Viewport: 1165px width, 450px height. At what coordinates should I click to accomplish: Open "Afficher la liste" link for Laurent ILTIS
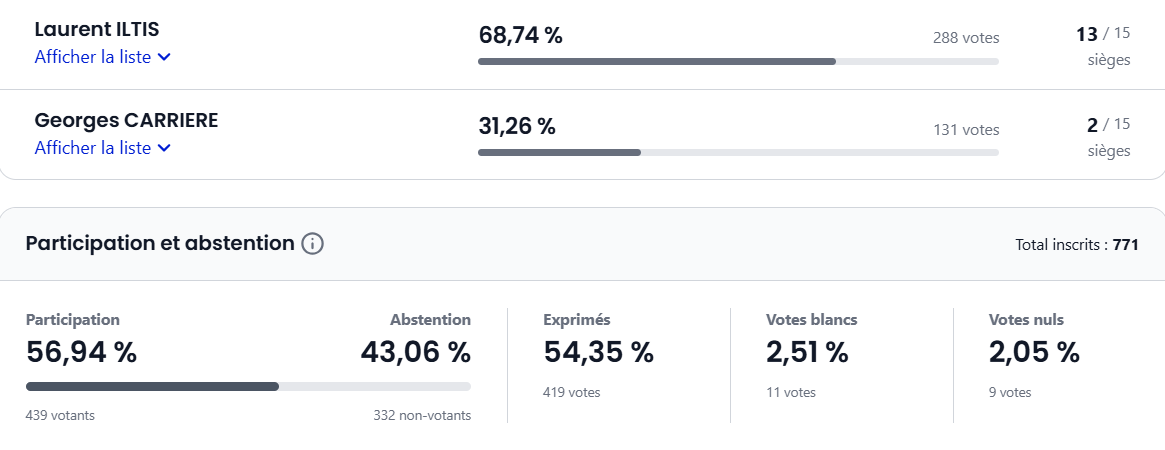[x=93, y=57]
